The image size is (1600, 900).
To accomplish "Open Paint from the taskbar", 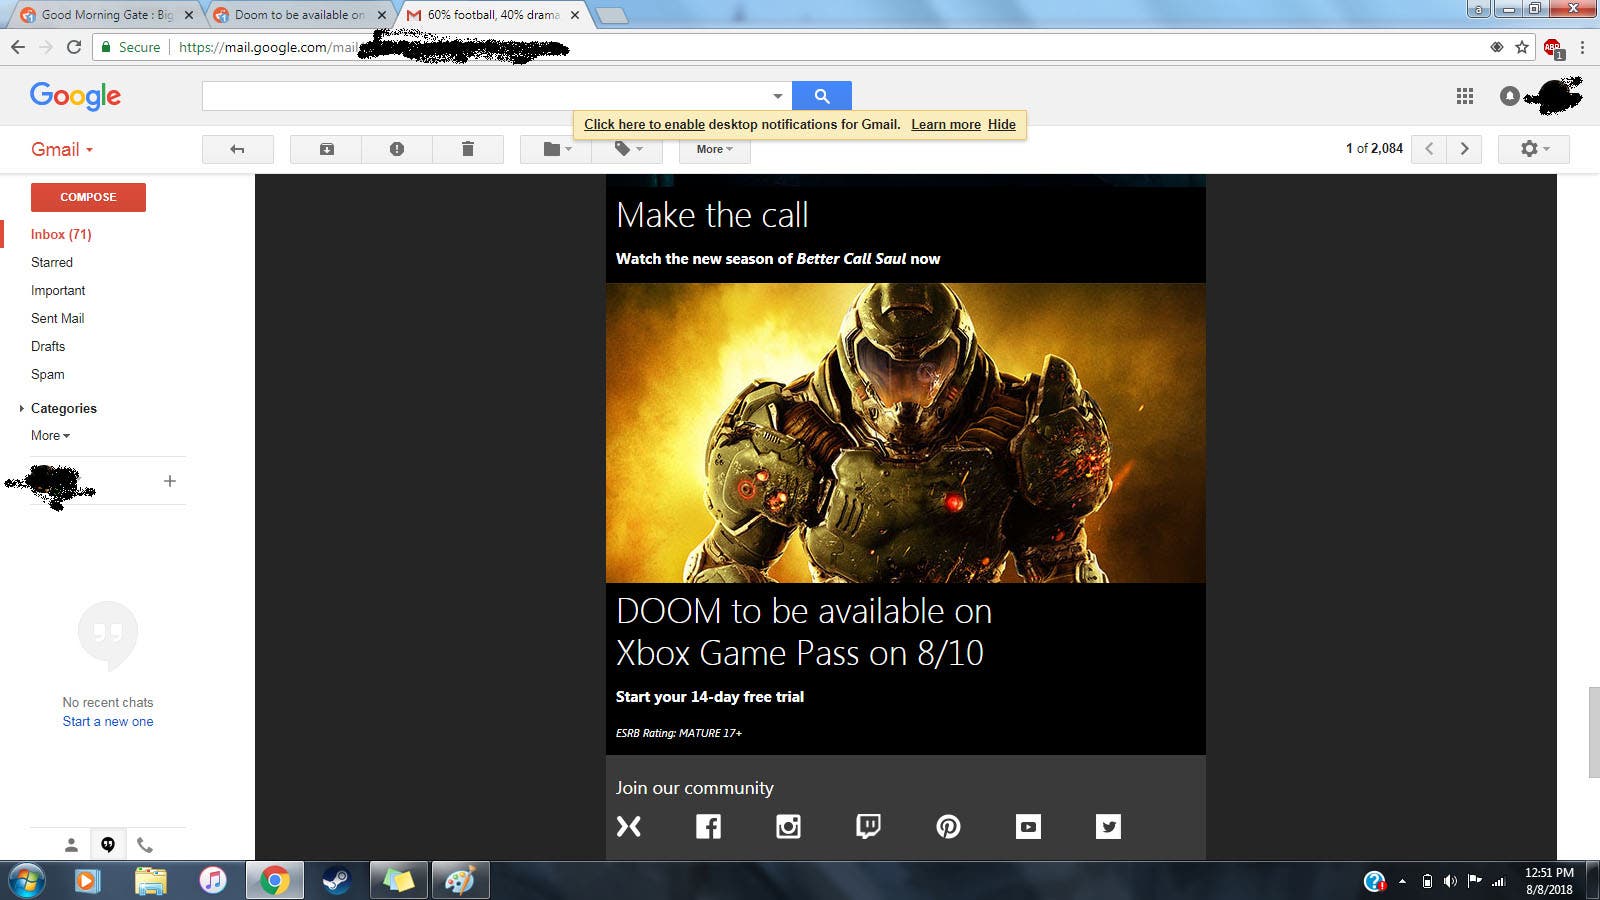I will (x=460, y=881).
